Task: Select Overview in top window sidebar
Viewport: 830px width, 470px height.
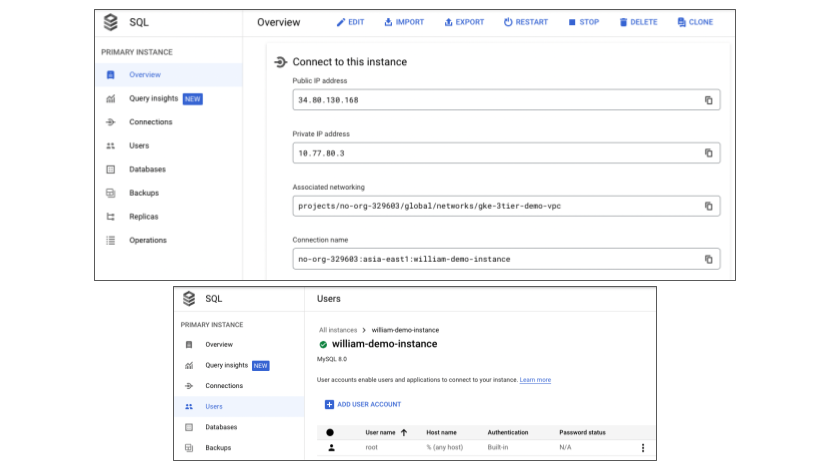Action: click(169, 75)
